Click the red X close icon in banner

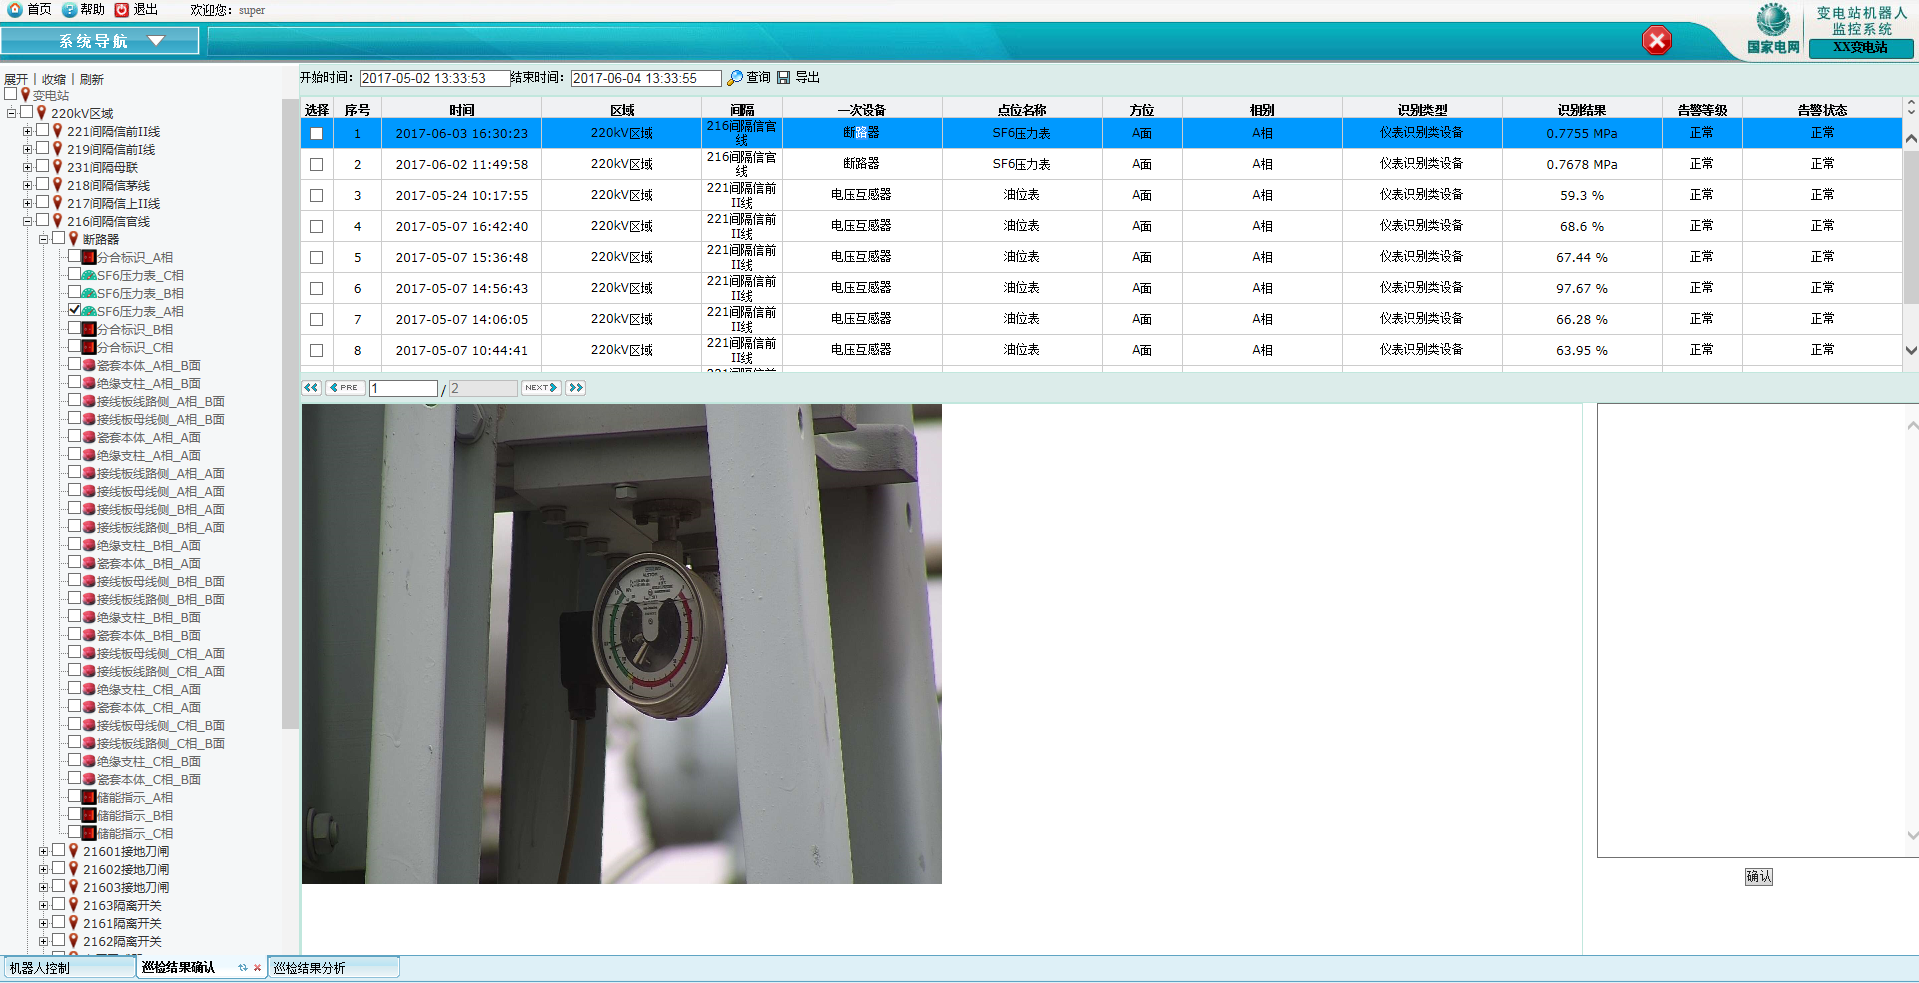1656,41
